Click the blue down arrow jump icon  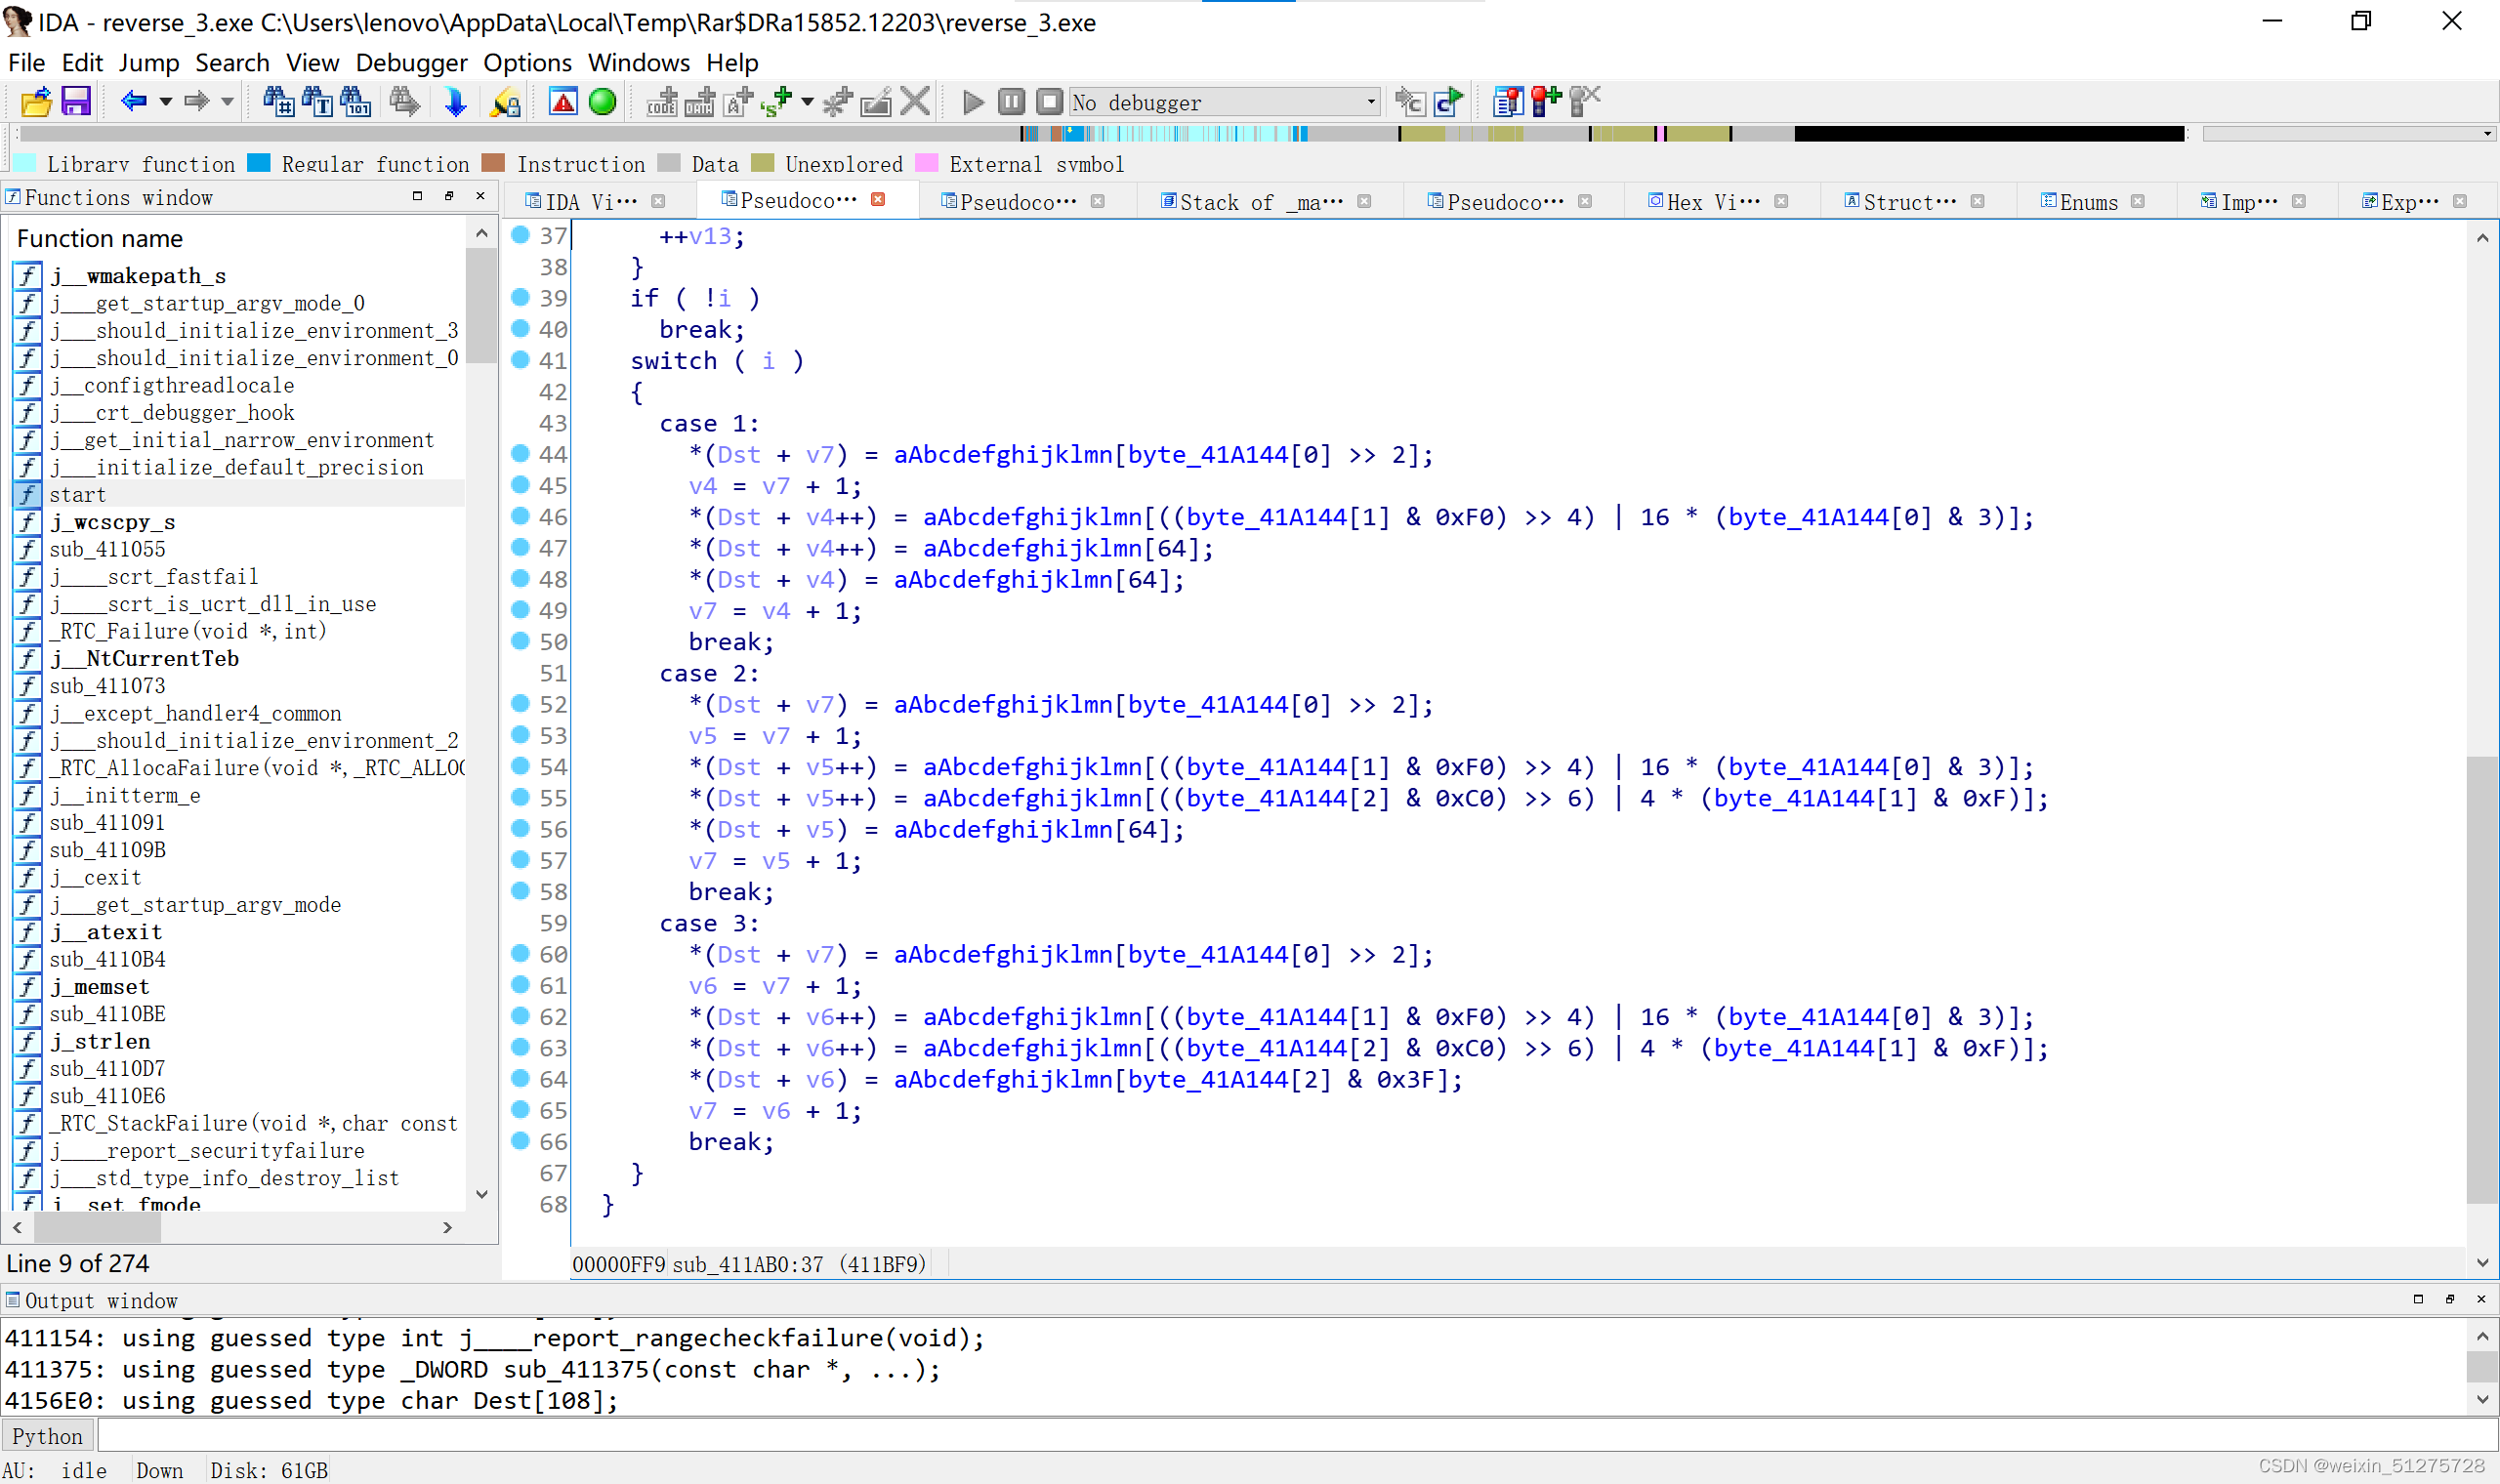pyautogui.click(x=455, y=102)
